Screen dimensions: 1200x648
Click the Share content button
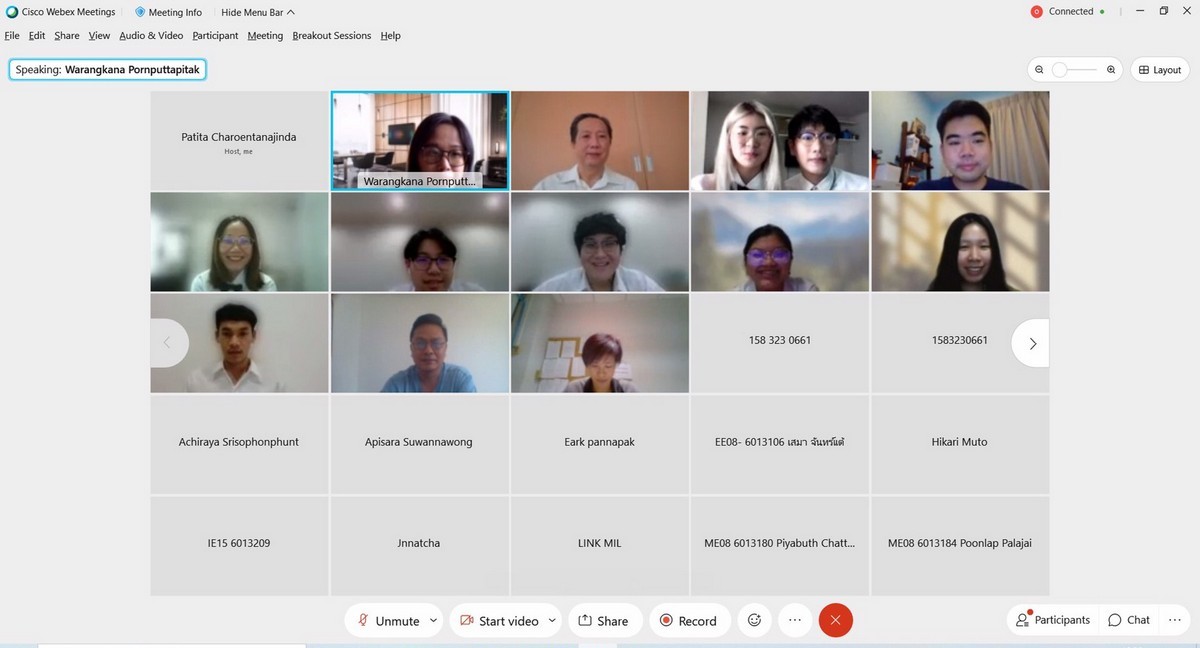603,621
